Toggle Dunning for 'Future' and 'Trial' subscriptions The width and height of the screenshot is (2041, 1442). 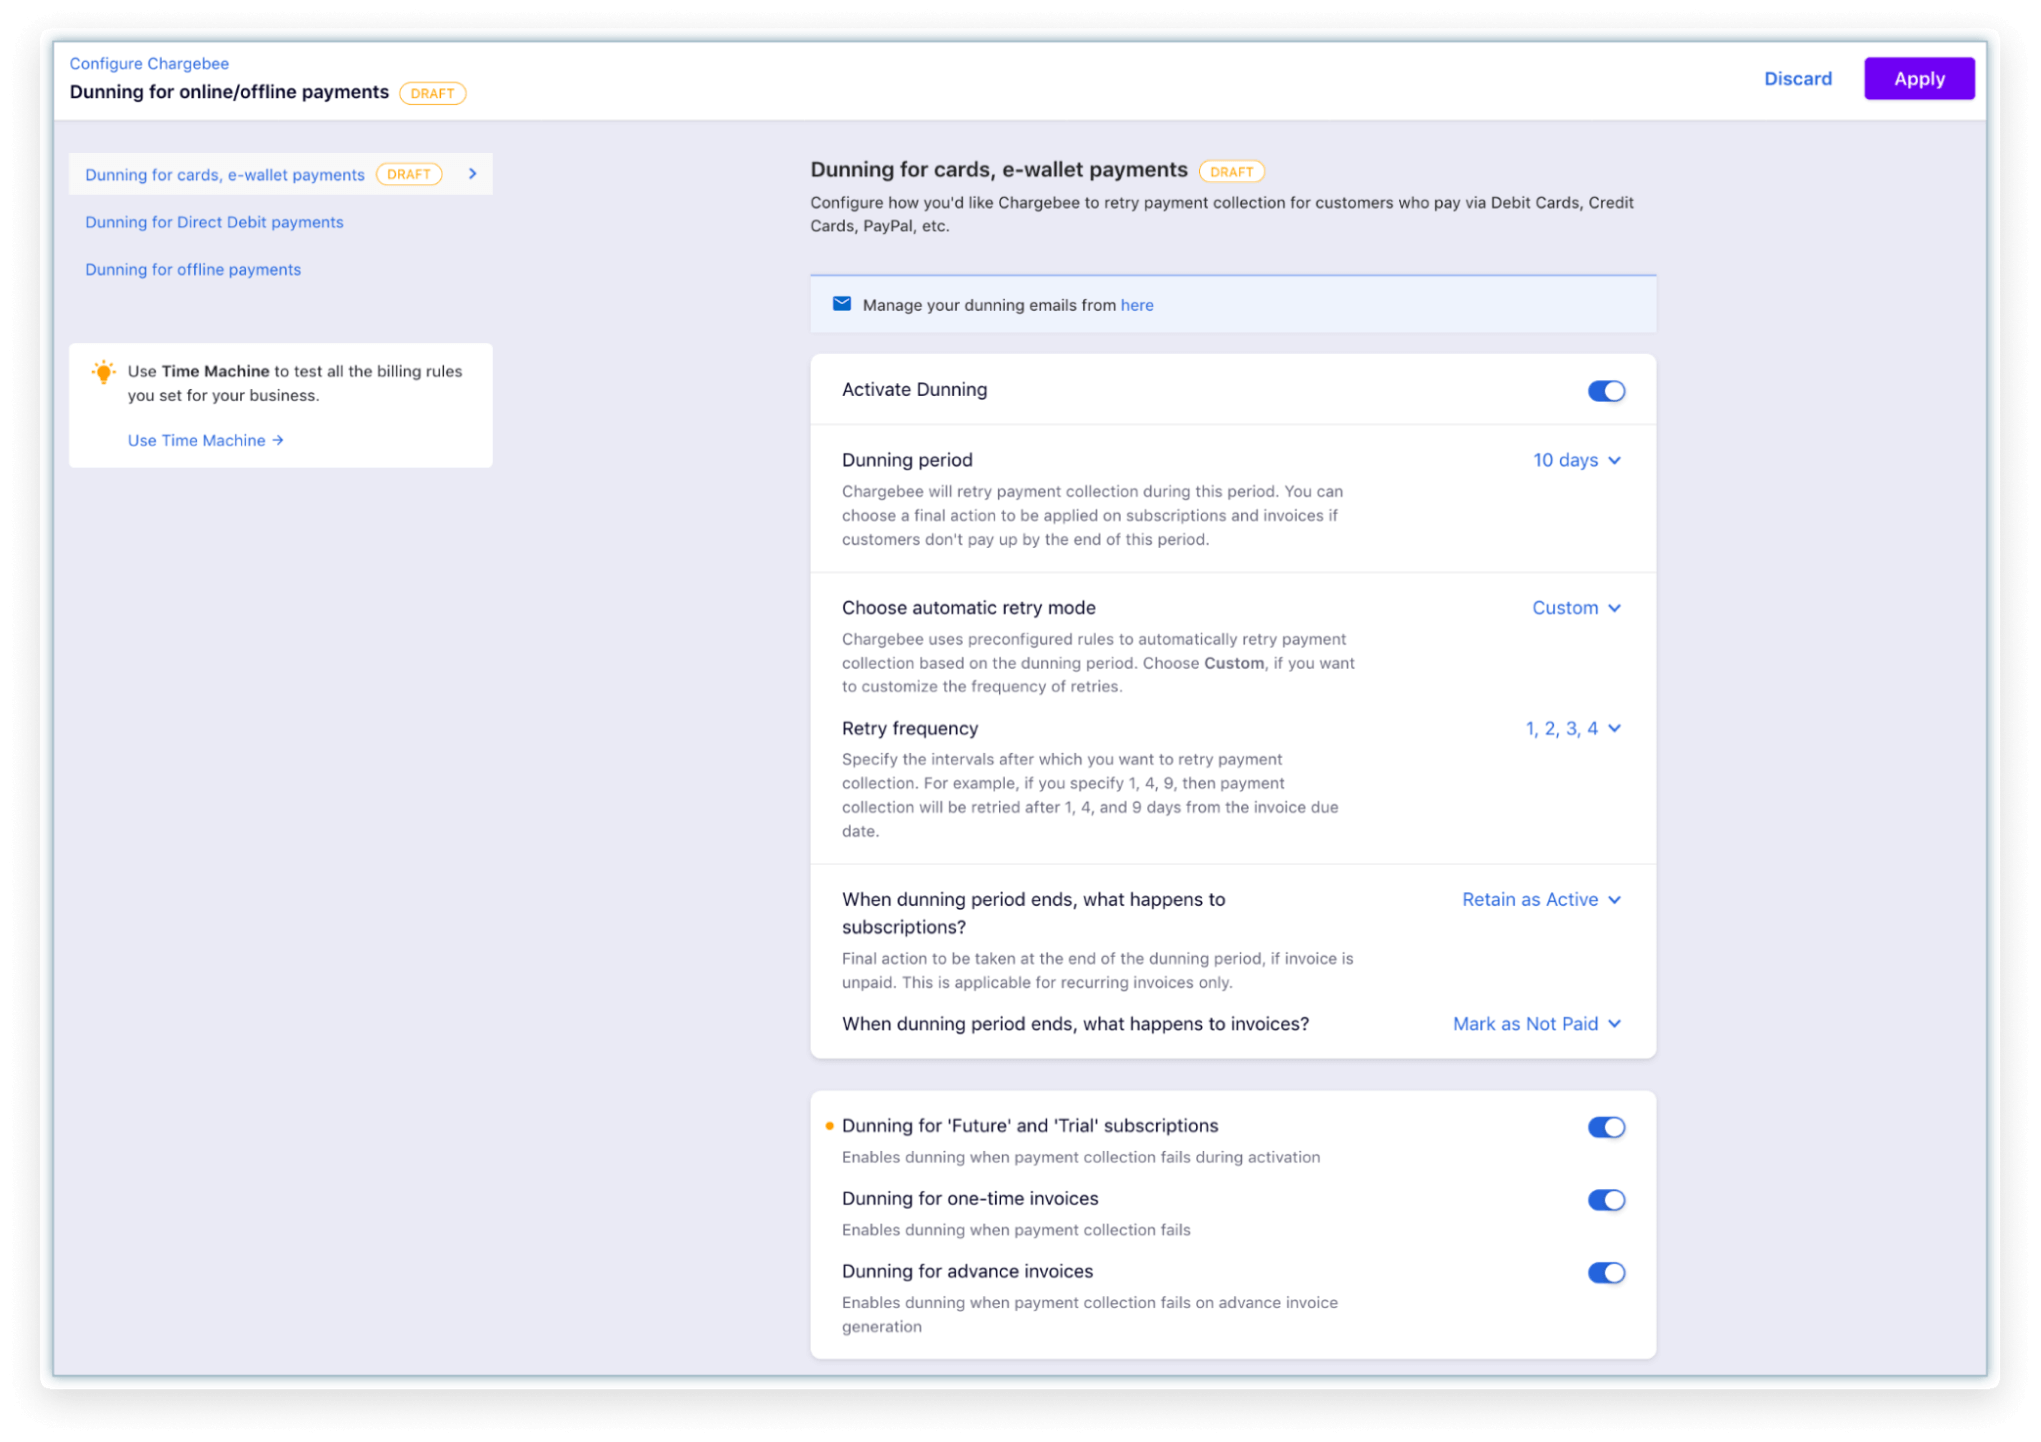(x=1606, y=1127)
